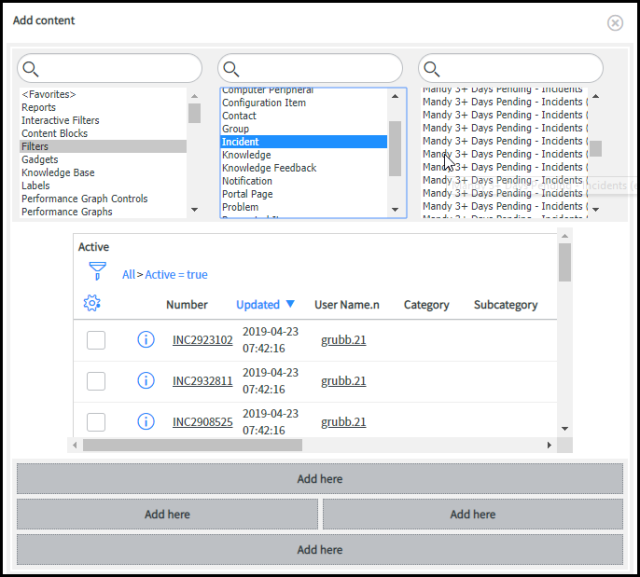Click preview horizontal scrollbar left arrow
This screenshot has width=640, height=577.
pyautogui.click(x=75, y=445)
